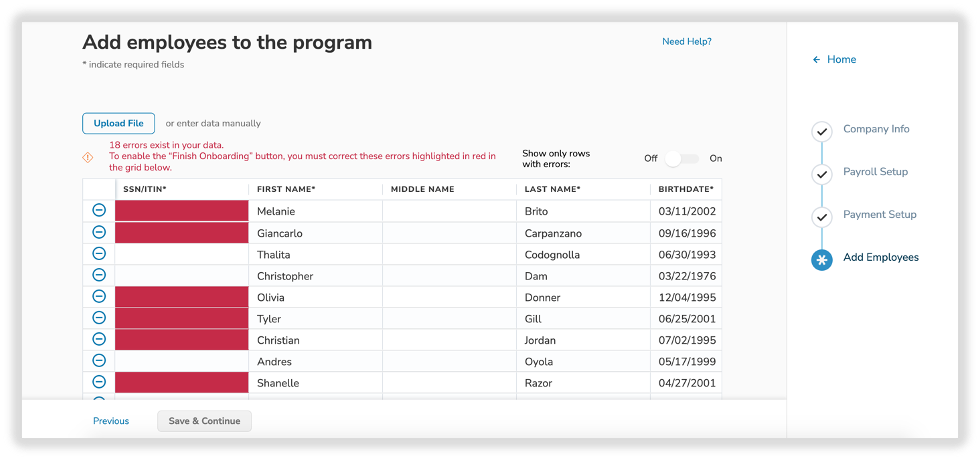Delete the Christian Jordan row
The image size is (980, 460).
click(99, 339)
